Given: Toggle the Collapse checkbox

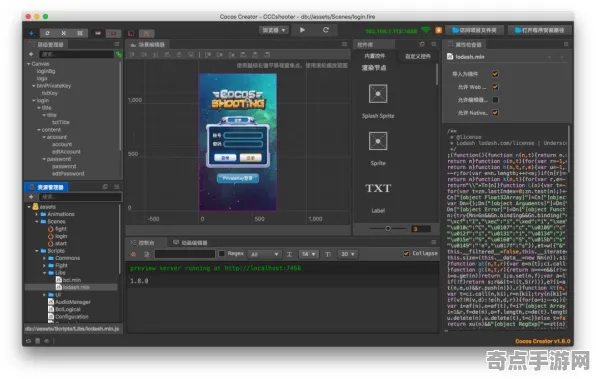Looking at the screenshot, I should pyautogui.click(x=406, y=254).
